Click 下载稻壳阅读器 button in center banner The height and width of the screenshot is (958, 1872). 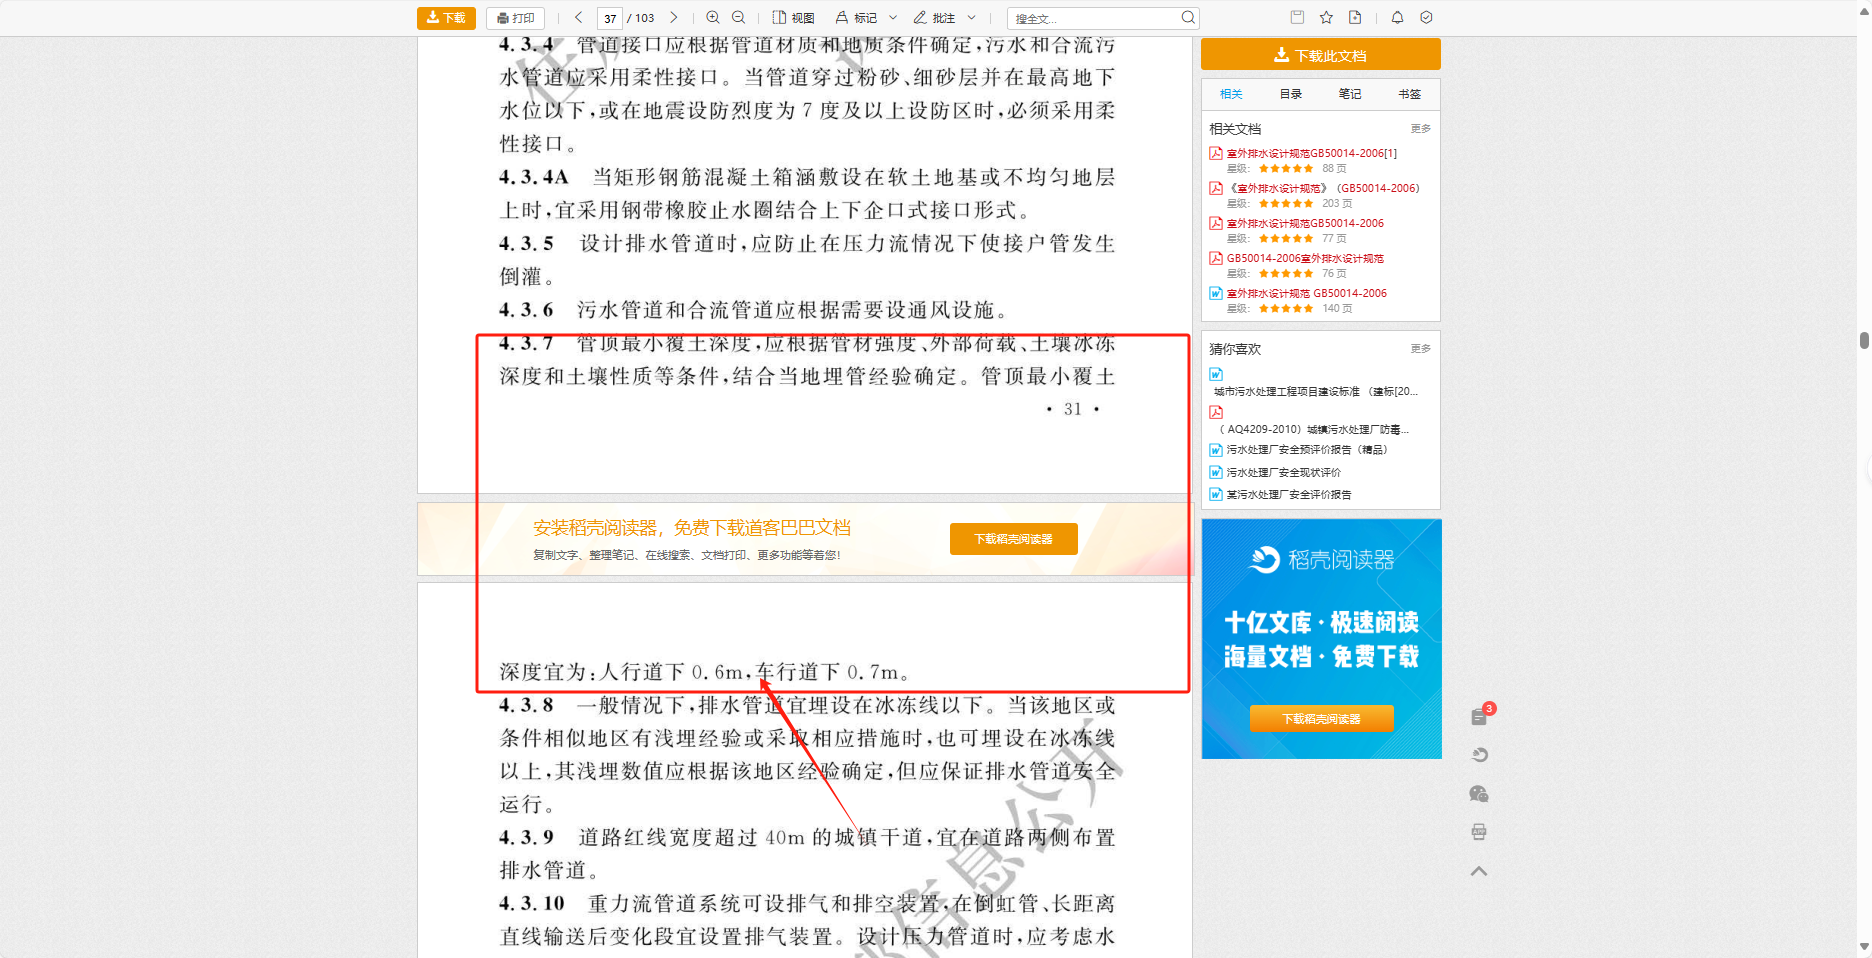1014,539
